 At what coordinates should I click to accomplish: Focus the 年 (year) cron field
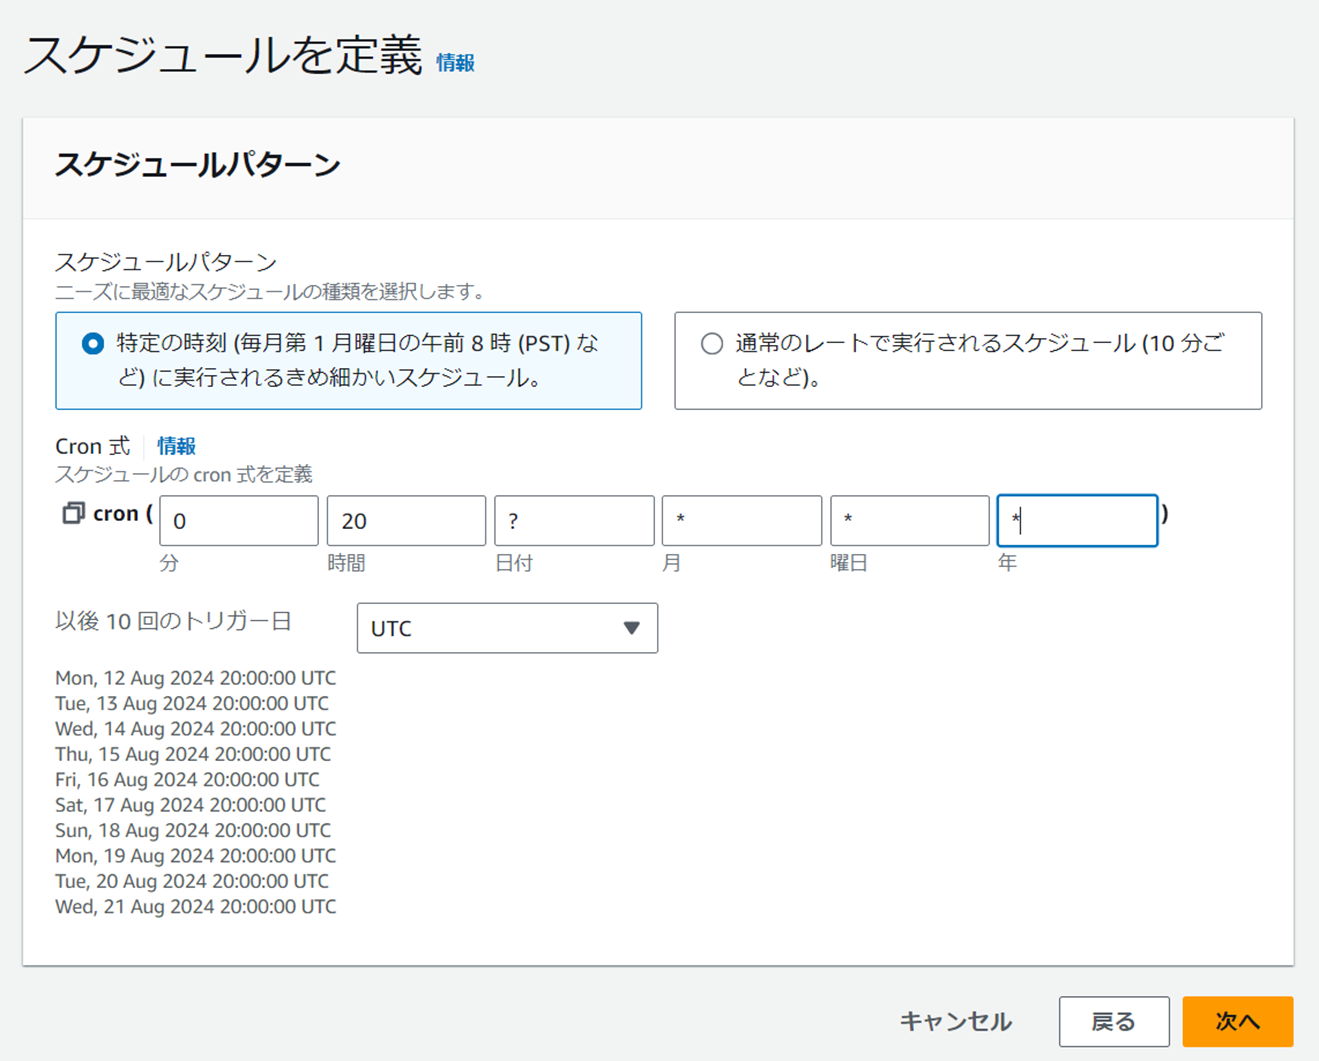pyautogui.click(x=1077, y=520)
